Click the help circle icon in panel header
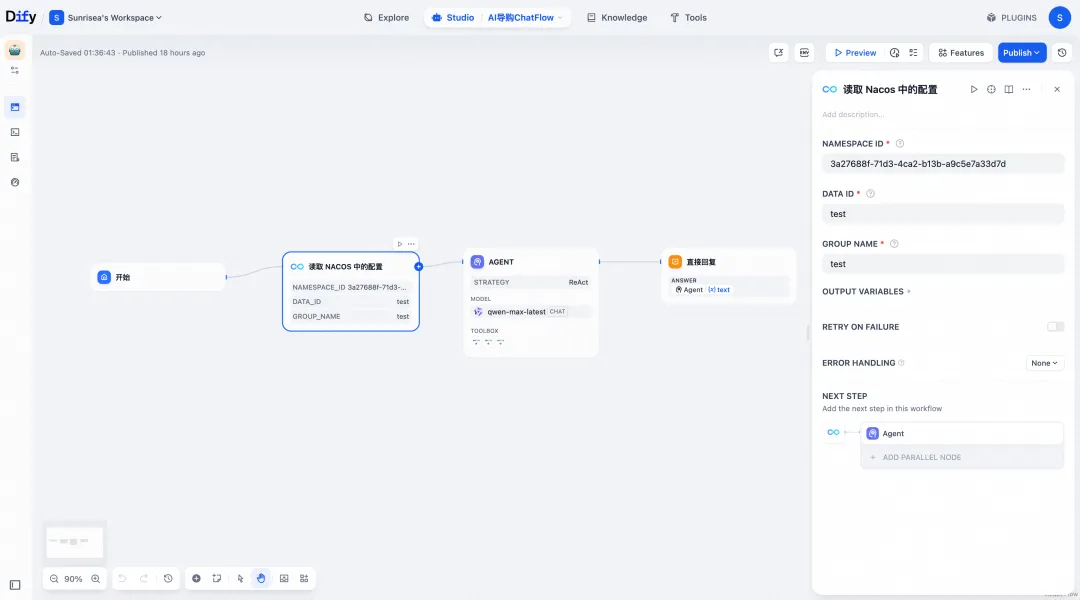The image size is (1080, 600). pos(991,90)
